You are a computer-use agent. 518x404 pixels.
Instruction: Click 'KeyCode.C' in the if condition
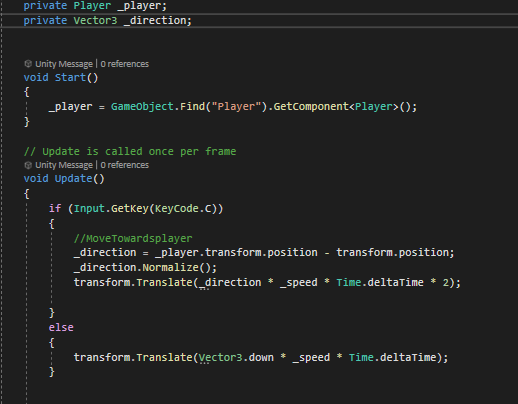click(x=183, y=209)
